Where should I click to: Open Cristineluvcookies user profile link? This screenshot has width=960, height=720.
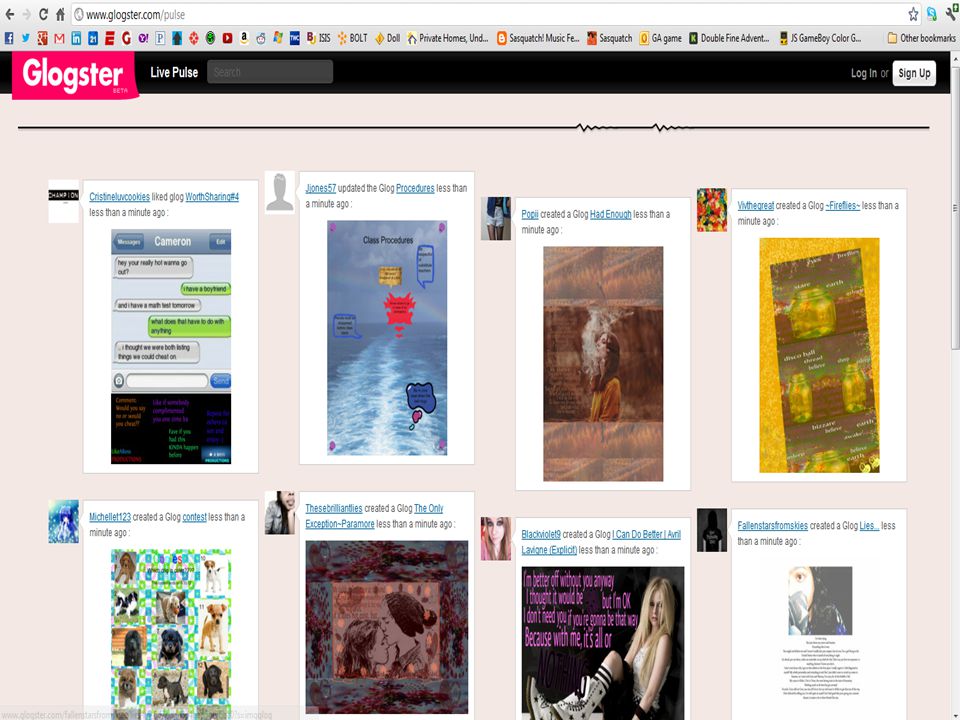tap(119, 197)
